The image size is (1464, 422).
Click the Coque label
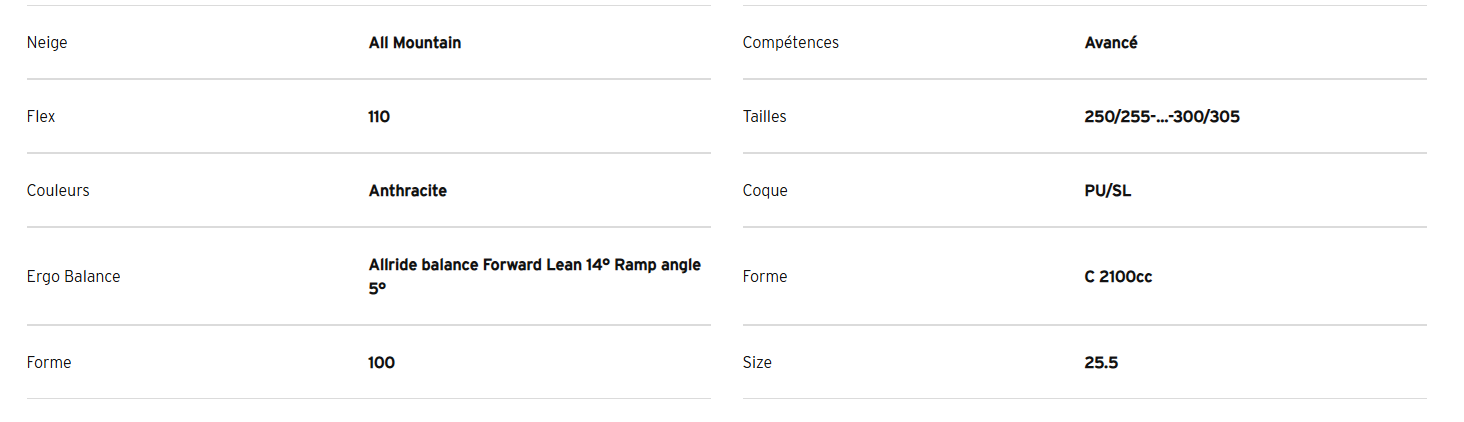tap(765, 190)
